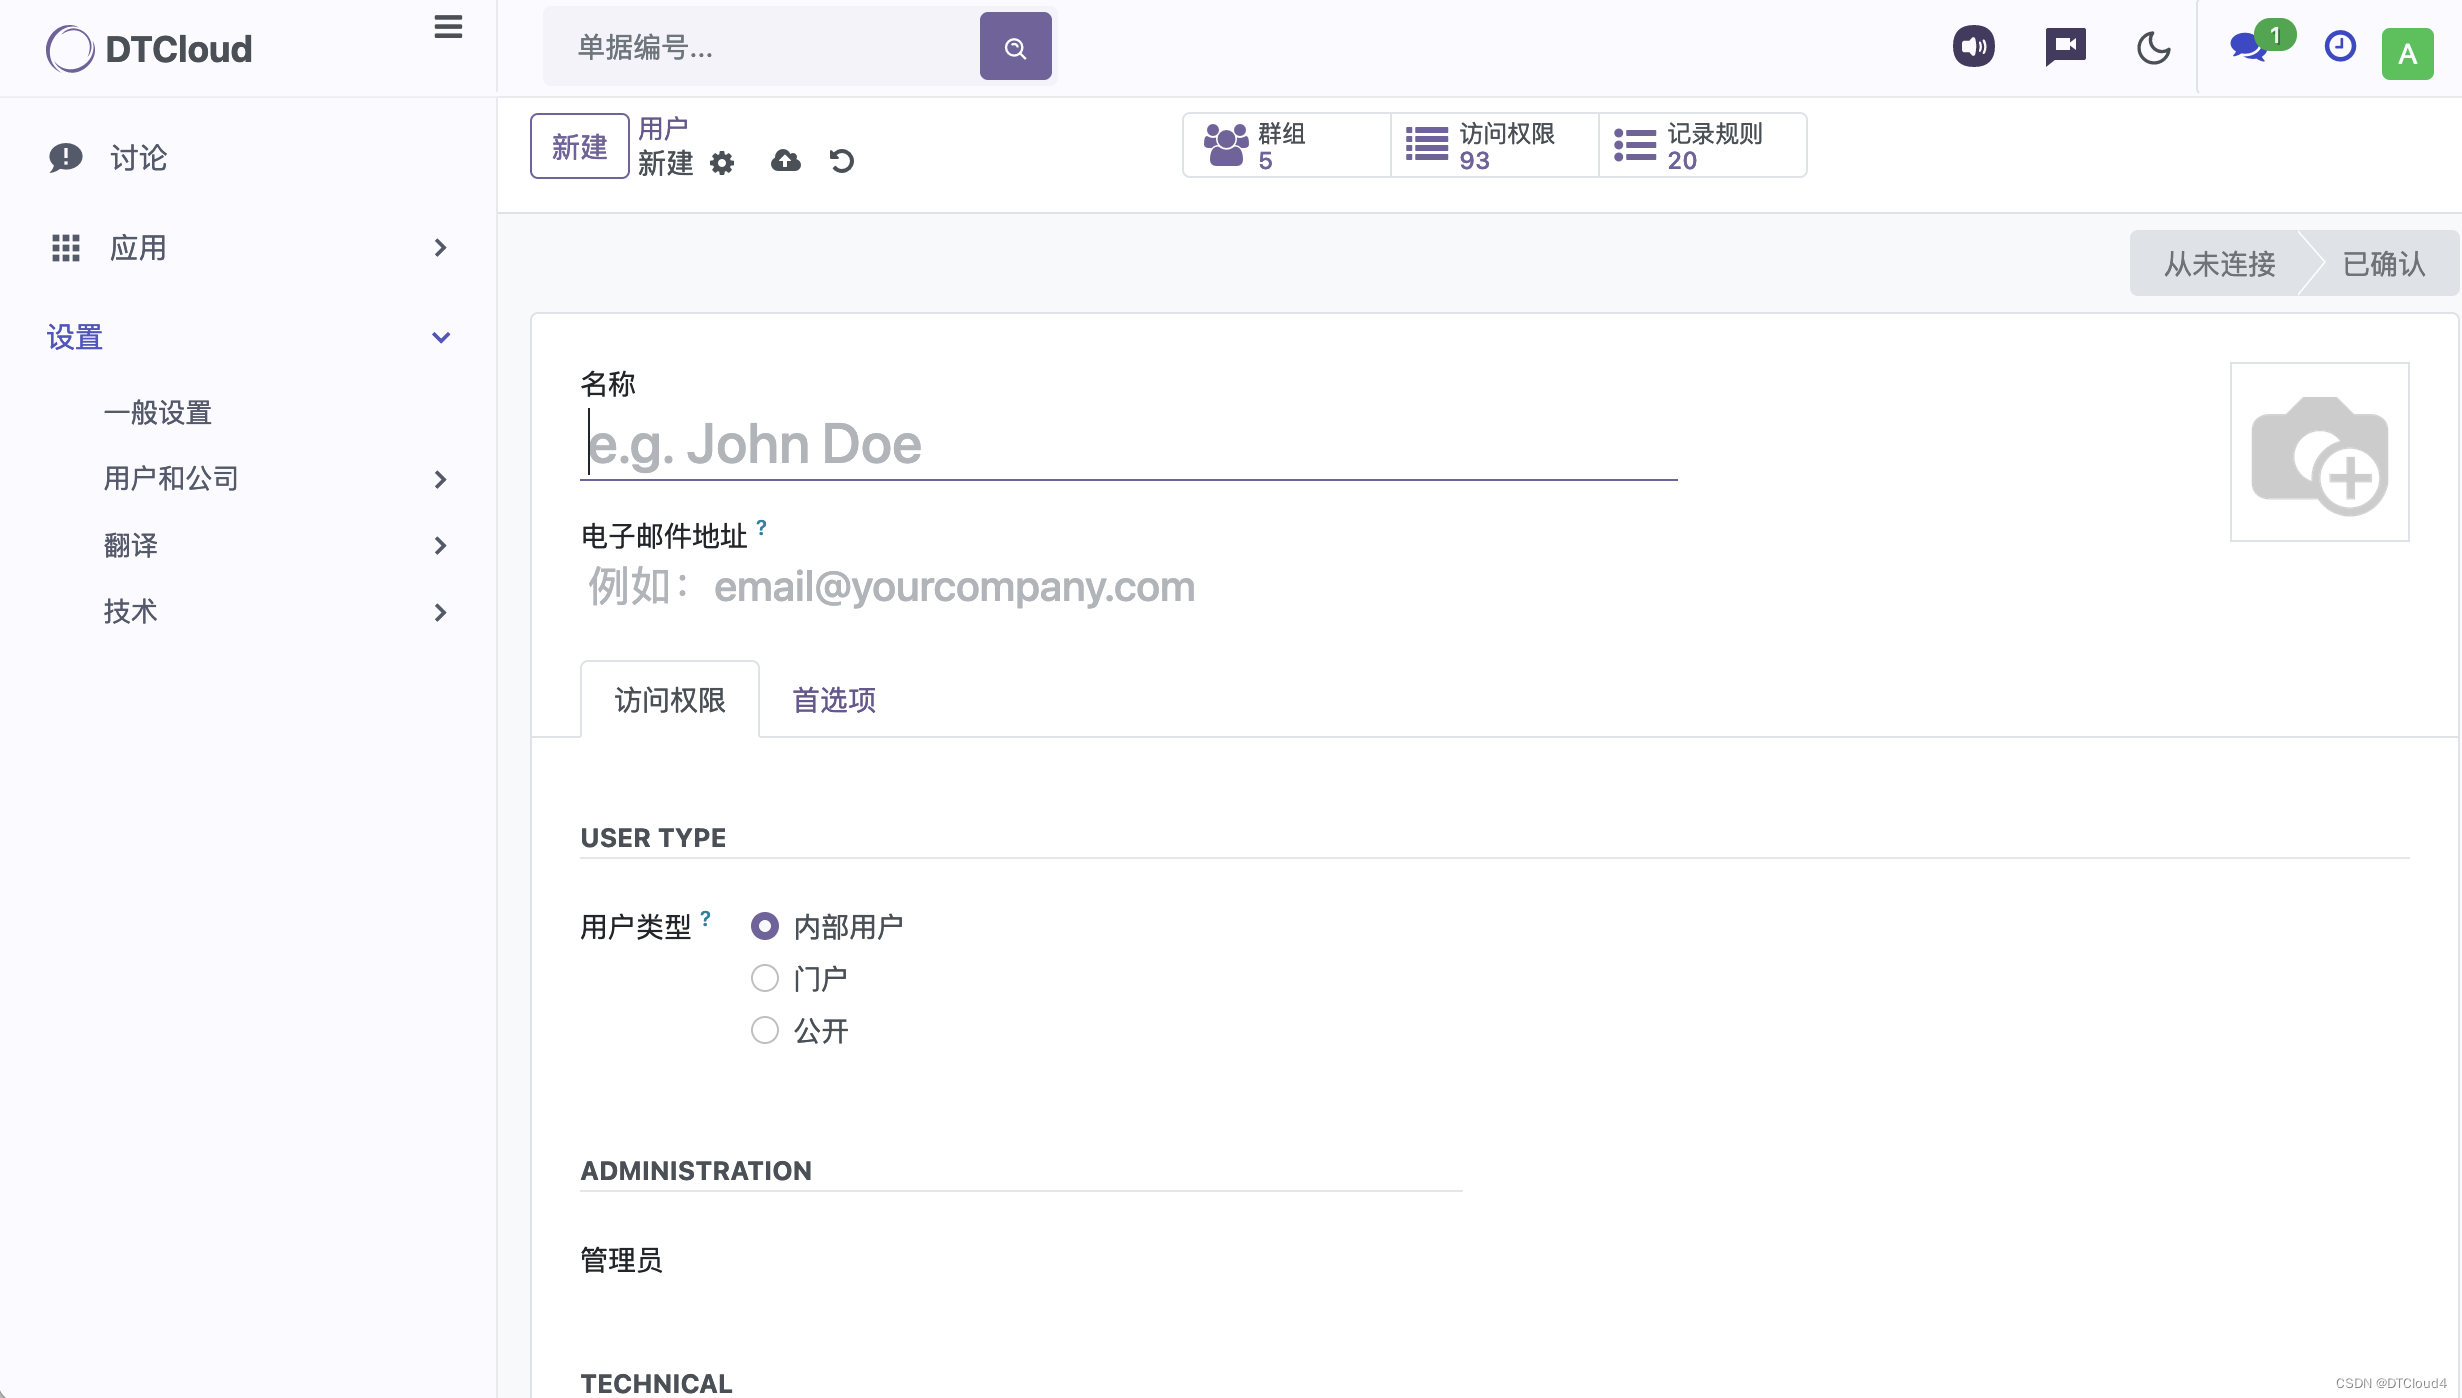Select the 内部用户 radio button
This screenshot has width=2462, height=1398.
click(765, 925)
